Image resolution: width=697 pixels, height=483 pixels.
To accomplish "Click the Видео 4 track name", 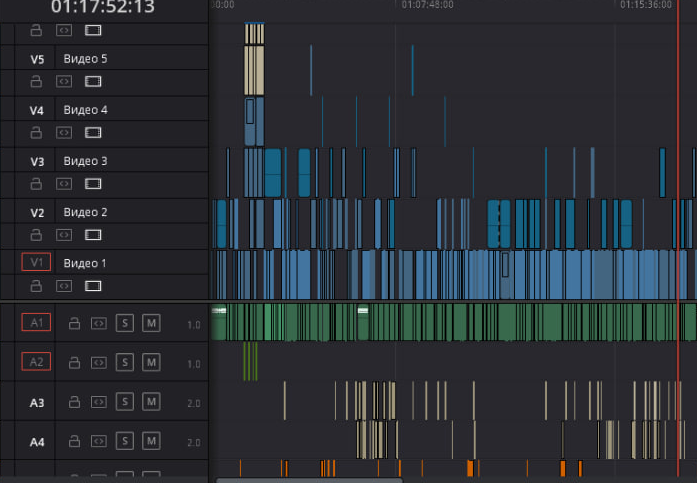I will 85,110.
